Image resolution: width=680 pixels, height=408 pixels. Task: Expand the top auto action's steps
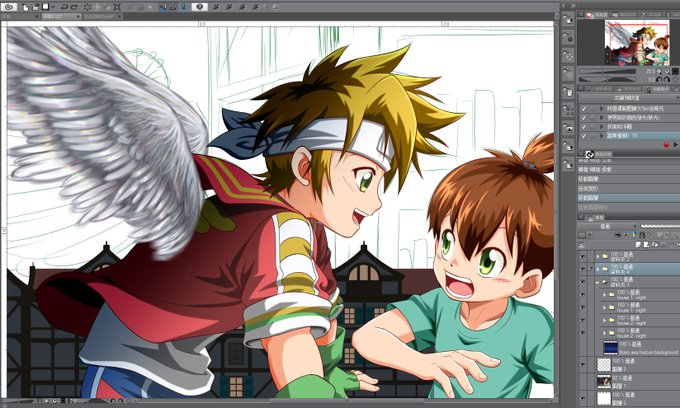pos(602,109)
